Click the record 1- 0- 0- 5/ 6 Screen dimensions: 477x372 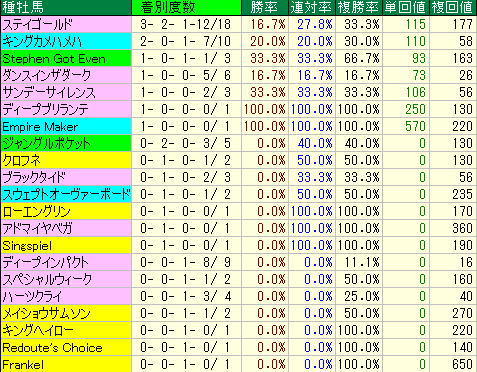185,75
